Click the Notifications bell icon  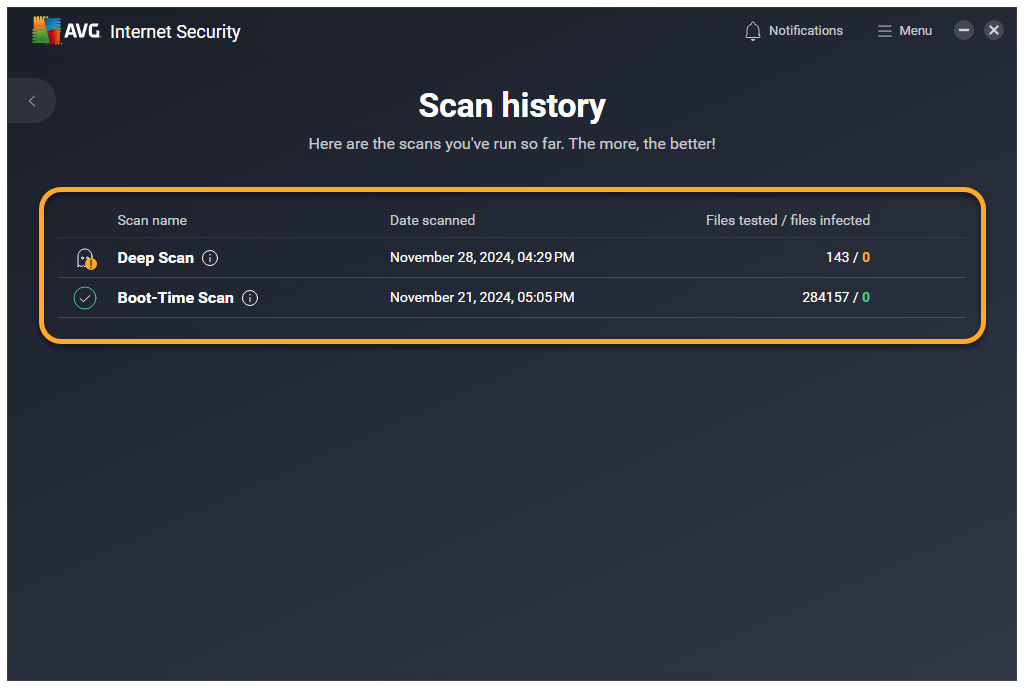(x=753, y=31)
